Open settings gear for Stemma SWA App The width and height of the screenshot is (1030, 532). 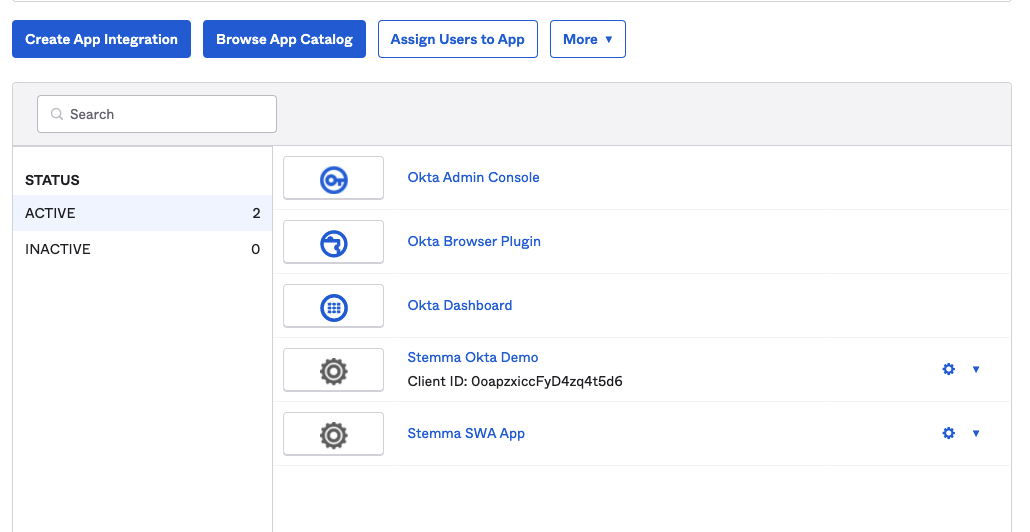tap(949, 433)
